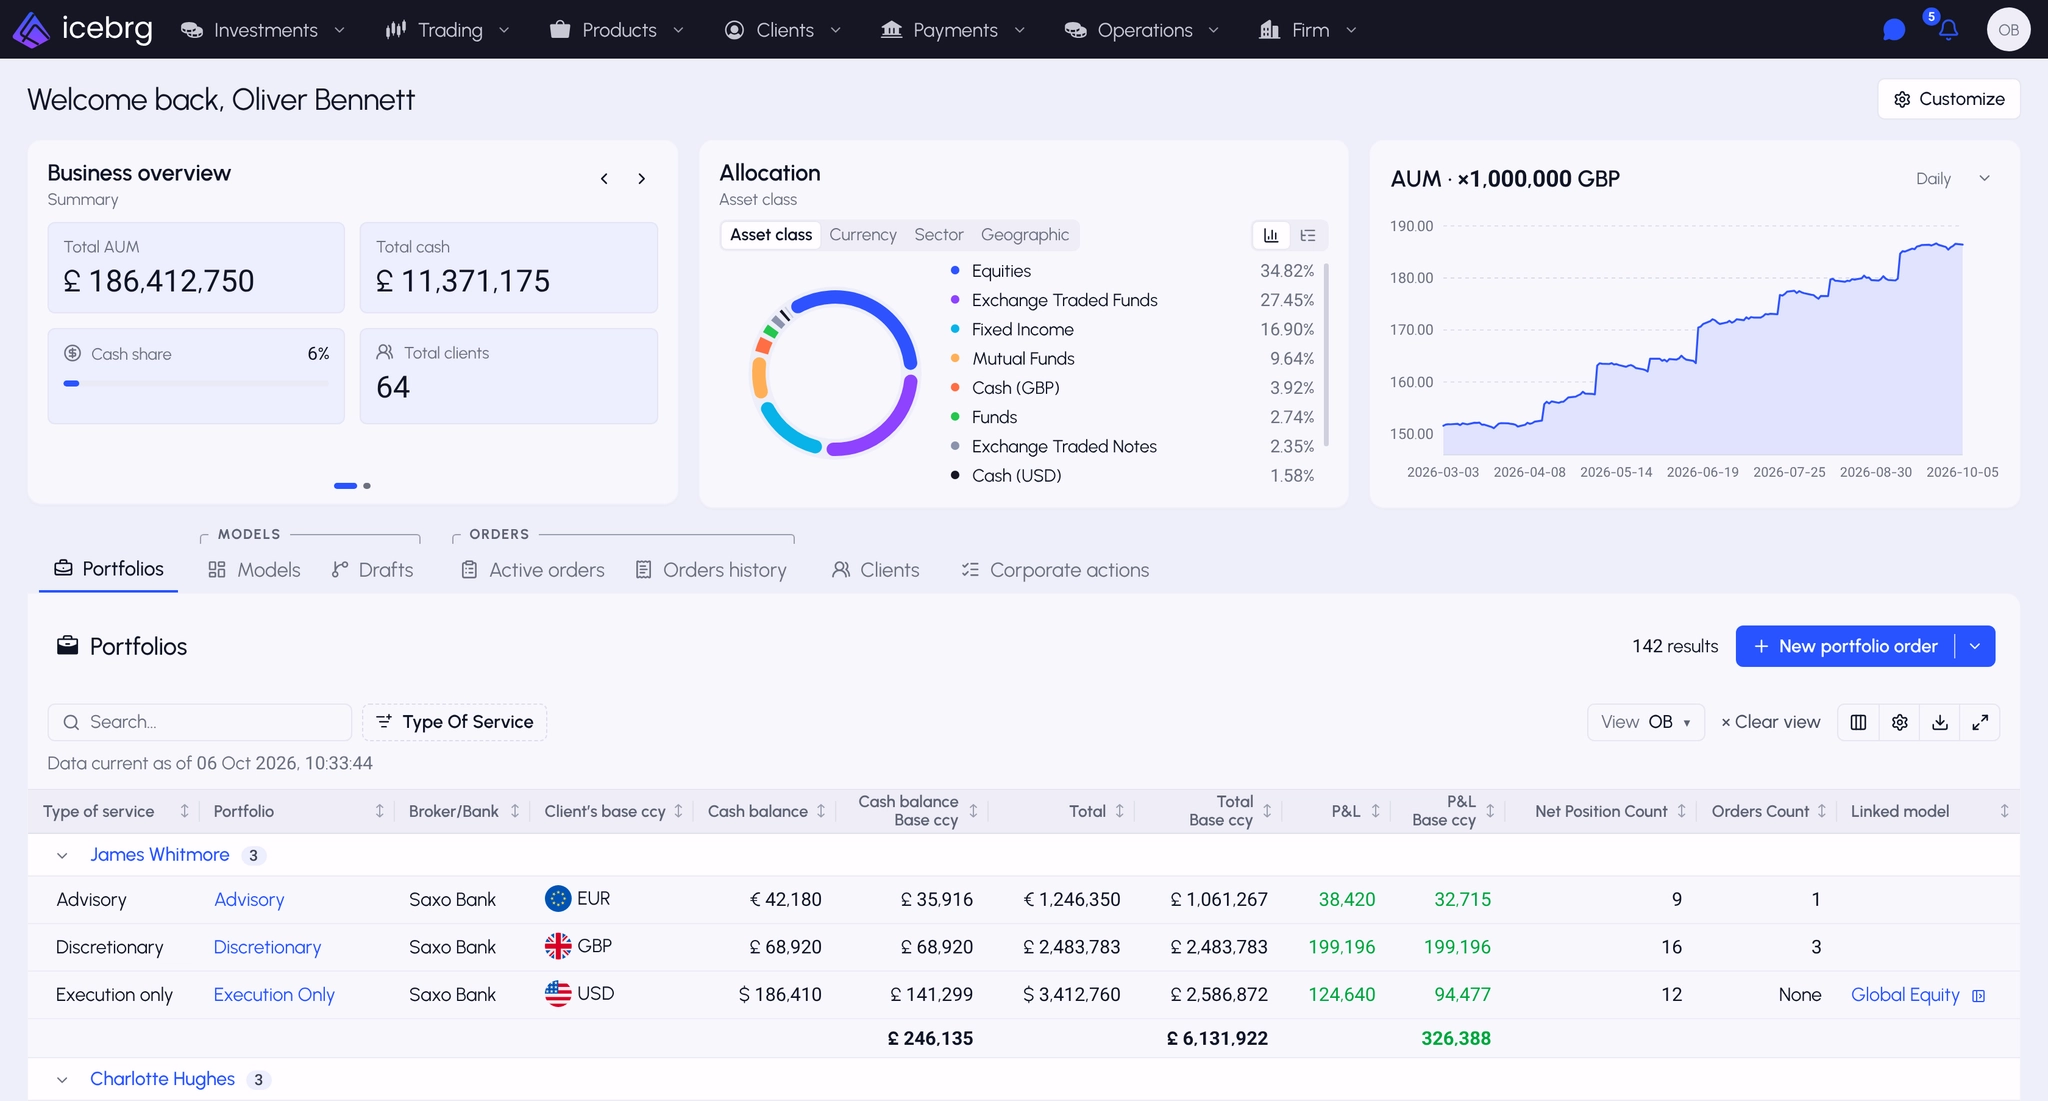Open the Execution Only portfolio link
The image size is (2048, 1101).
(274, 995)
